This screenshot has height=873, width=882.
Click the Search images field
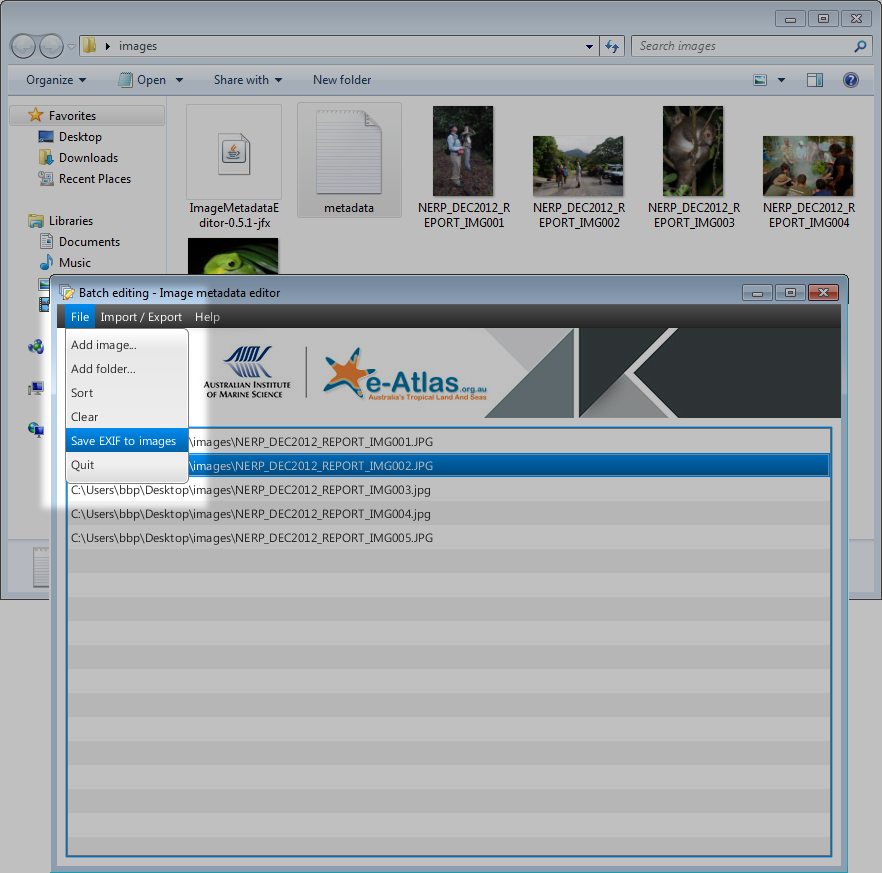coord(742,46)
